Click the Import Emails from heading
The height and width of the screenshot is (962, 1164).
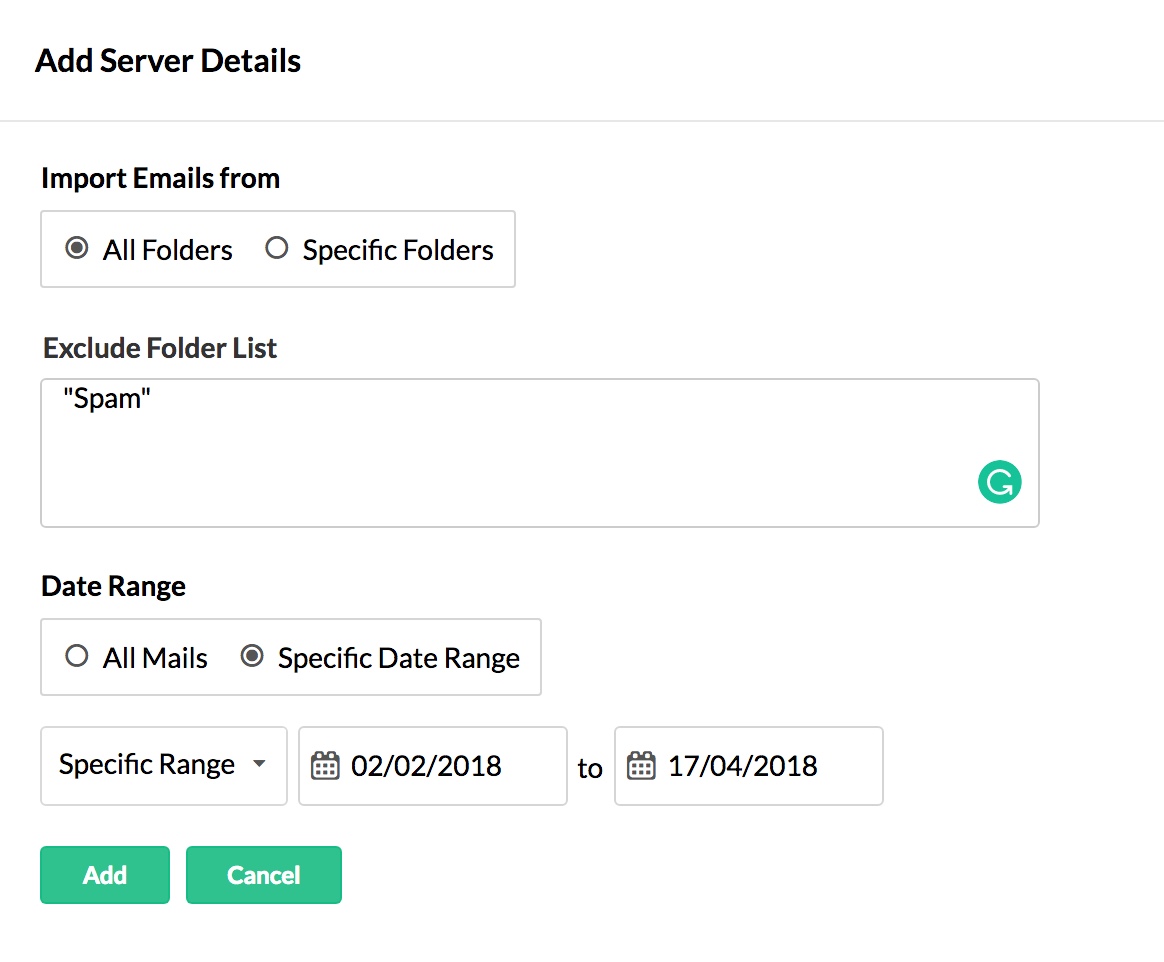click(160, 178)
